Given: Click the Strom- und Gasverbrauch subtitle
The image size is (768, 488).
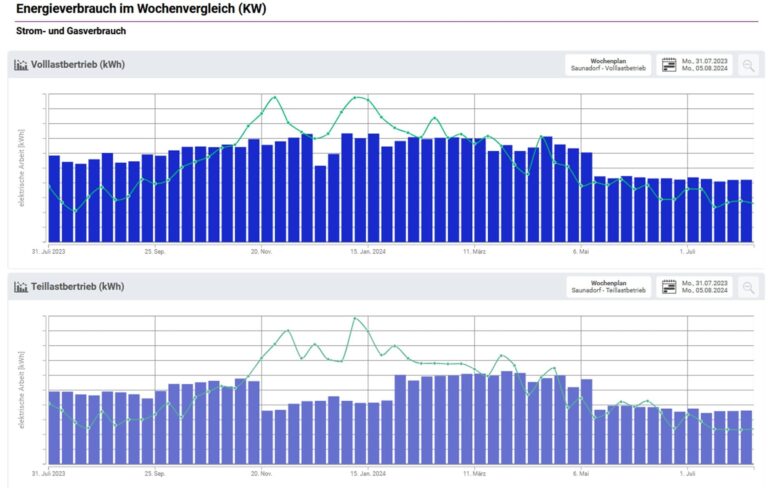Looking at the screenshot, I should tap(71, 31).
